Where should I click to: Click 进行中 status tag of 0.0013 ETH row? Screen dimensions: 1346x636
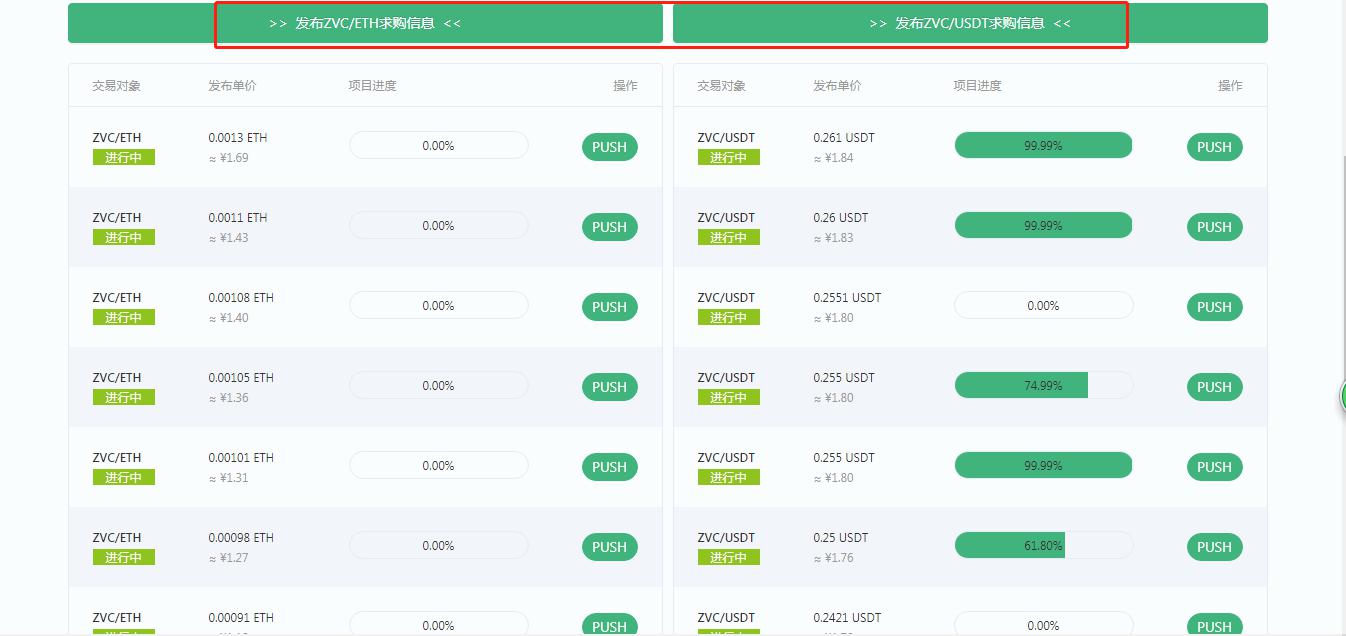point(124,157)
